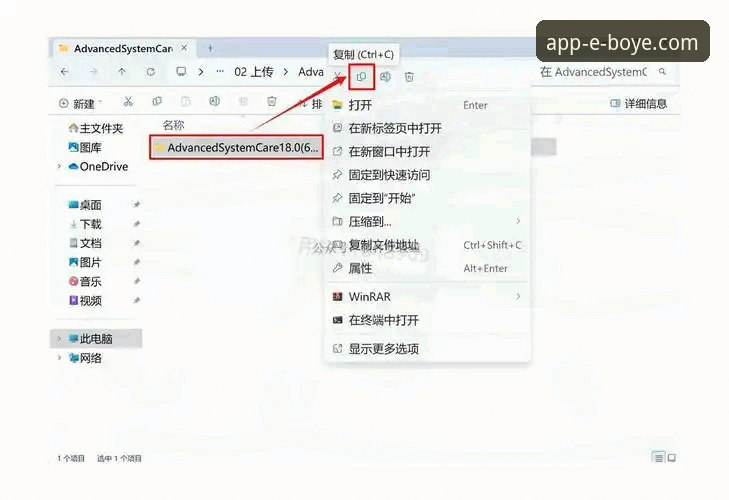The width and height of the screenshot is (729, 500).
Task: Select 网络 in the sidebar
Action: point(85,358)
